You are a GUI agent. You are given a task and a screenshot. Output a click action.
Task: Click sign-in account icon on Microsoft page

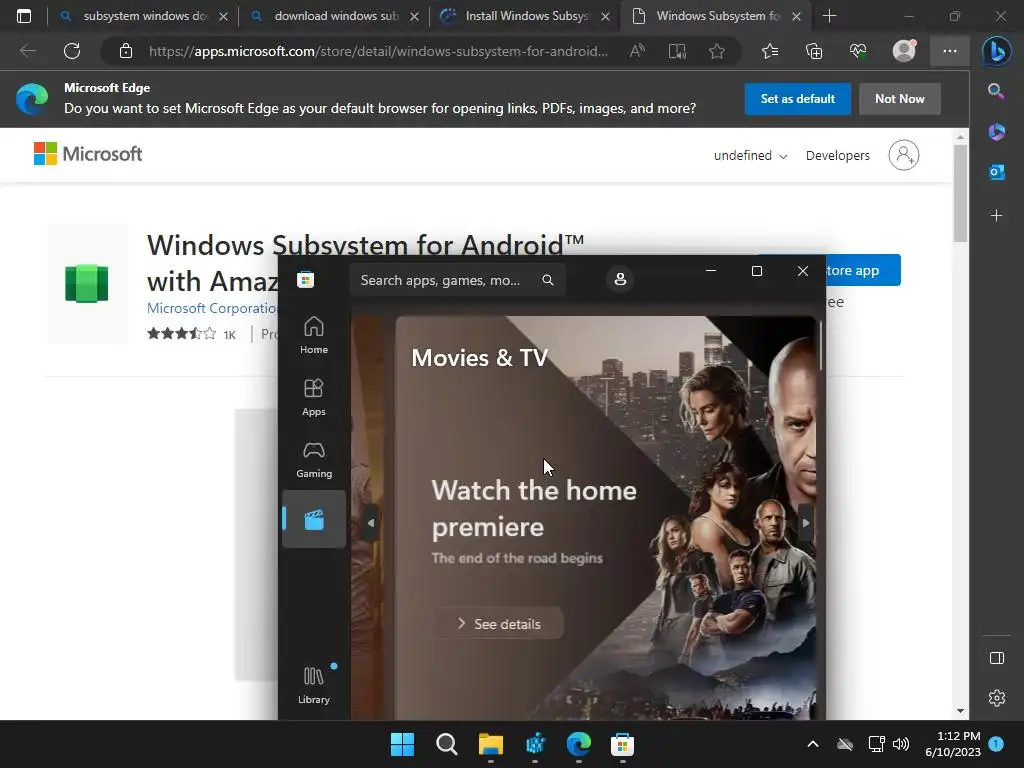click(904, 155)
